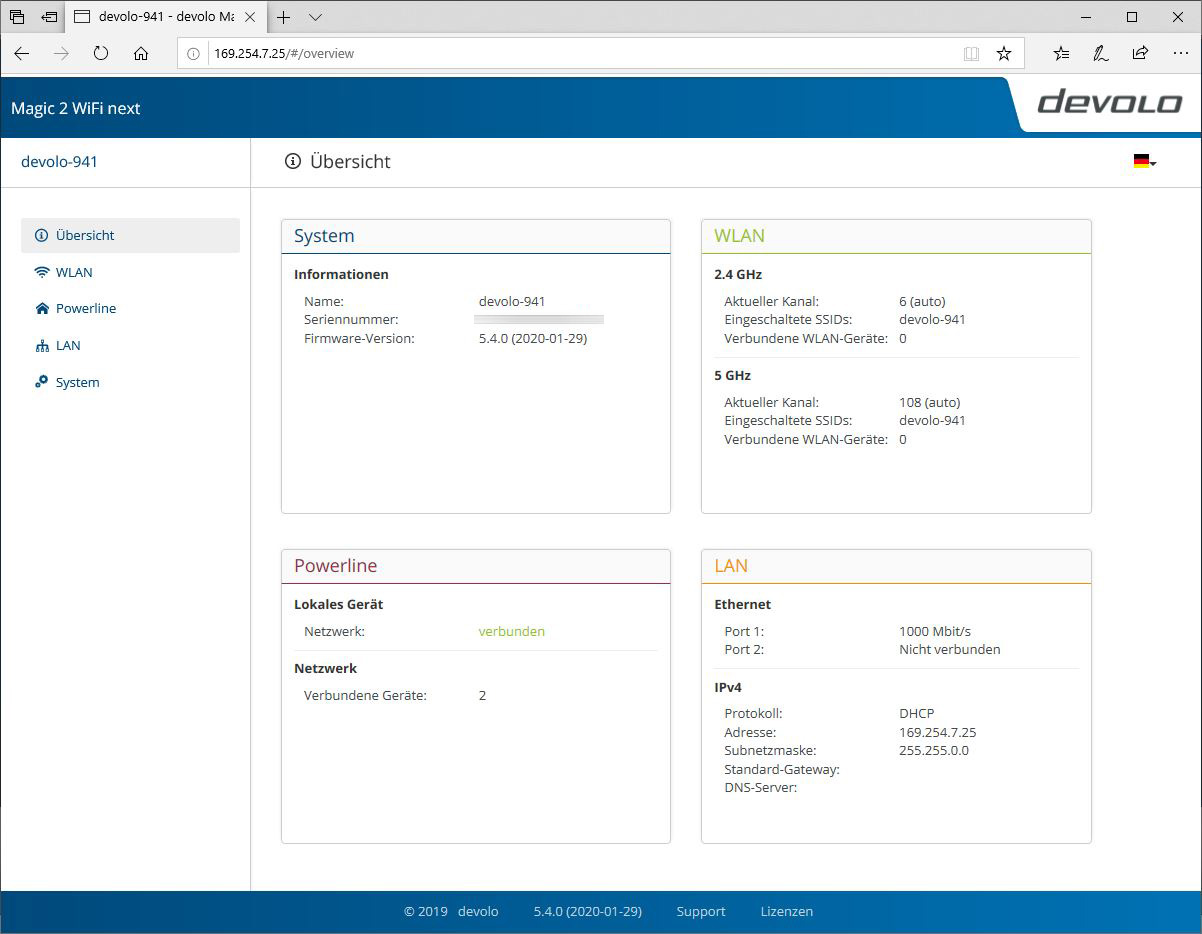Open a new tab with the plus icon
Image resolution: width=1202 pixels, height=934 pixels.
284,17
